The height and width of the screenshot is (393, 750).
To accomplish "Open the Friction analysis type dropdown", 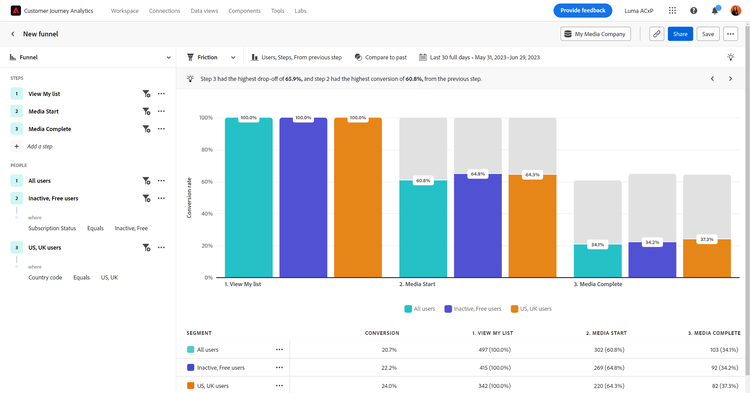I will (x=211, y=57).
